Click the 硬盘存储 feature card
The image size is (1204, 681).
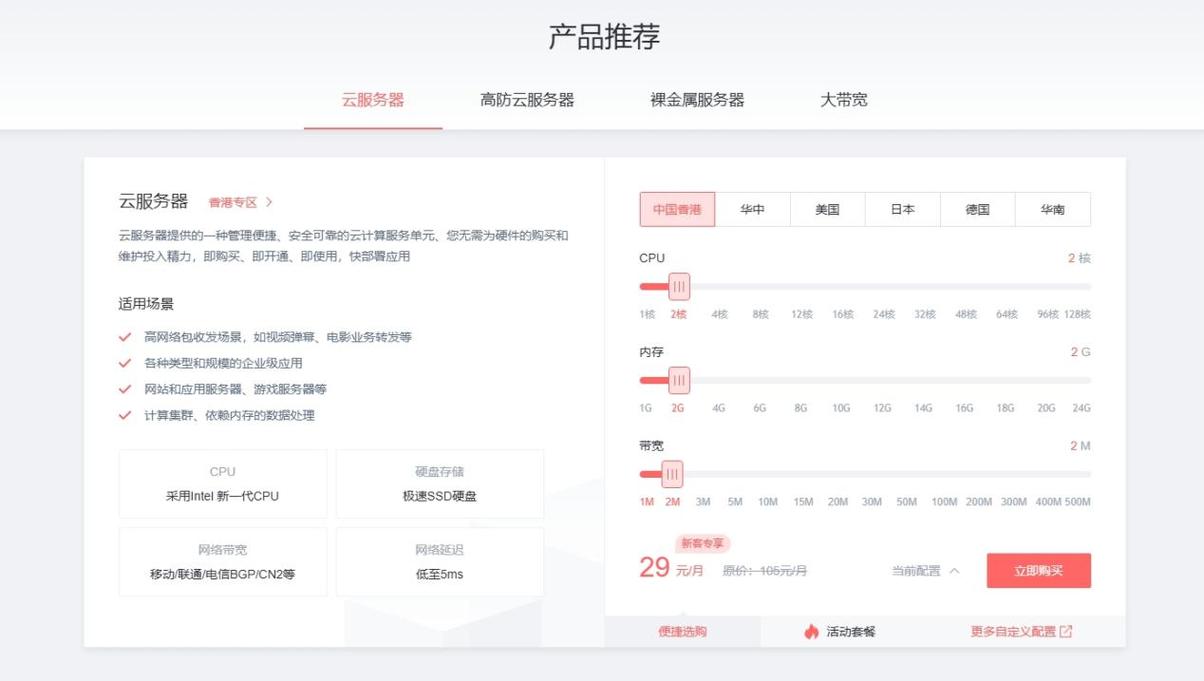tap(440, 484)
